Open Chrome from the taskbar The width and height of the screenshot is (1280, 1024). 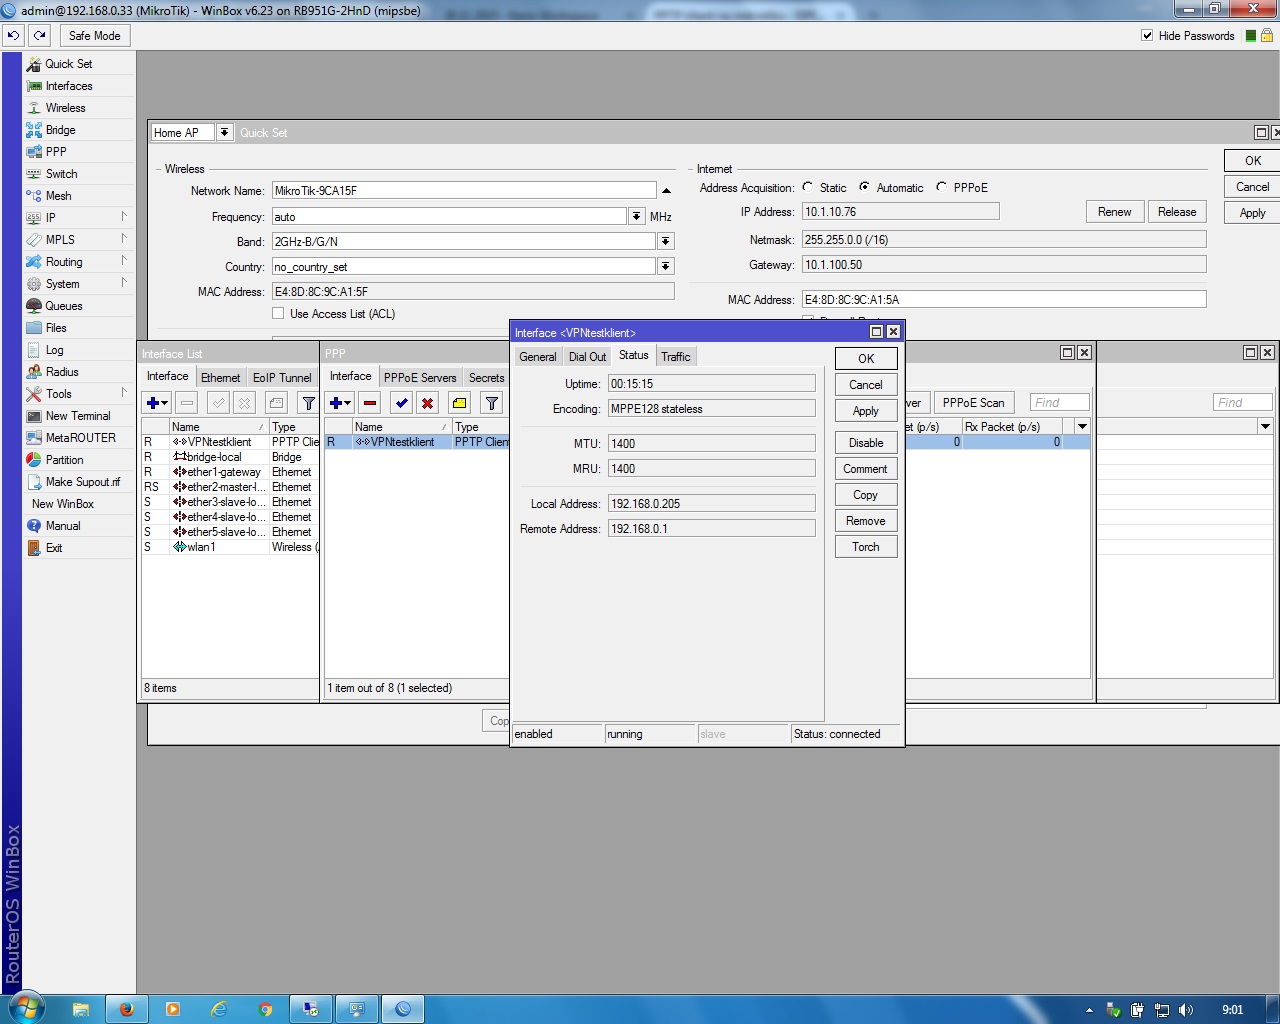pos(265,1009)
